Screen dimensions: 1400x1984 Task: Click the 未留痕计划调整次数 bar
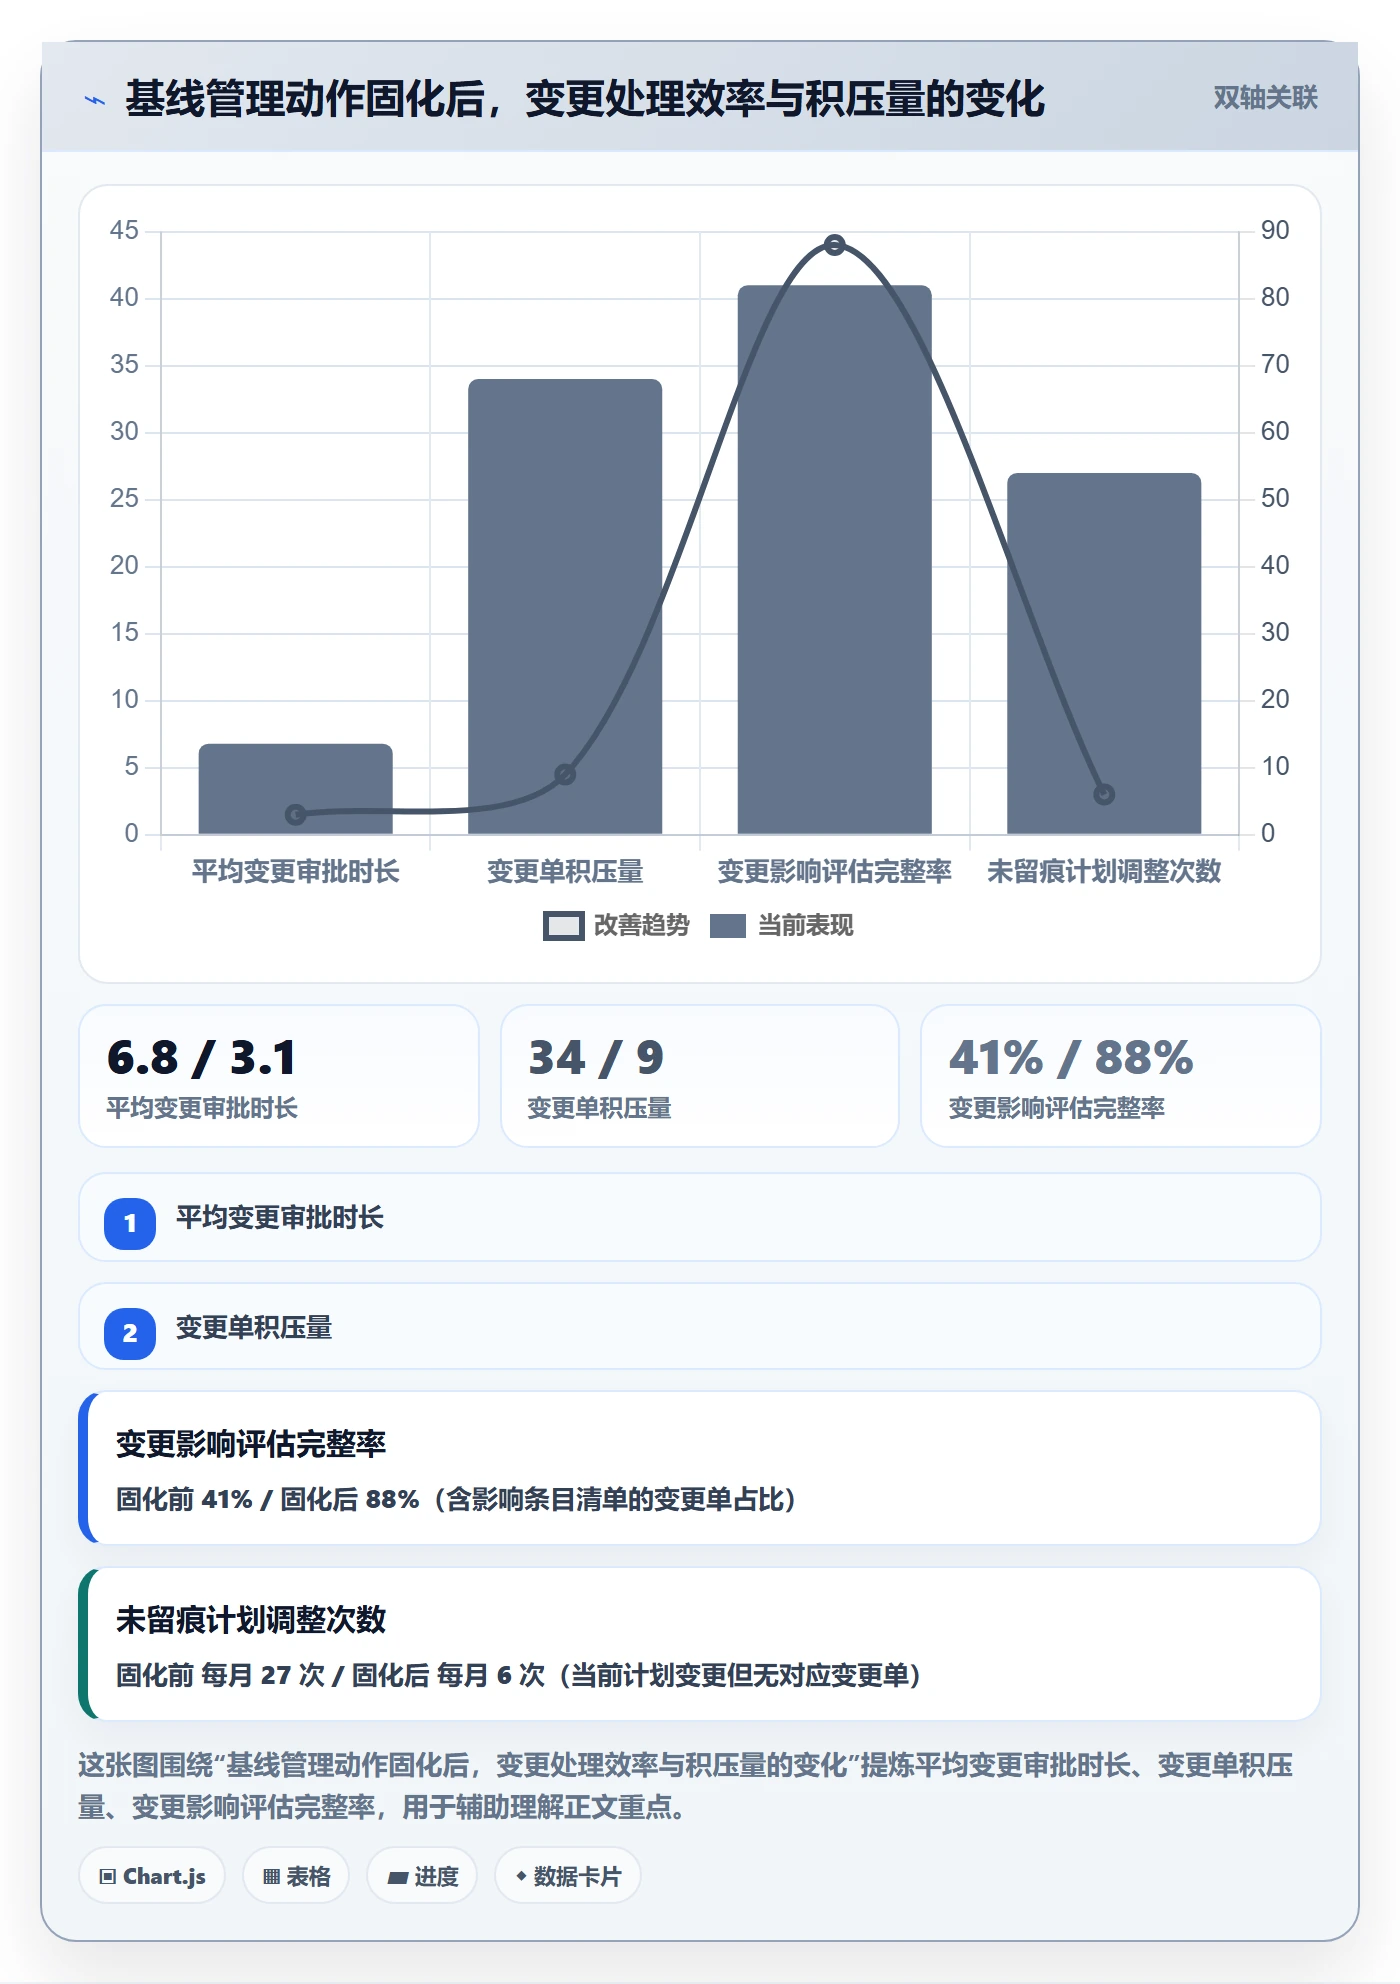[1104, 654]
